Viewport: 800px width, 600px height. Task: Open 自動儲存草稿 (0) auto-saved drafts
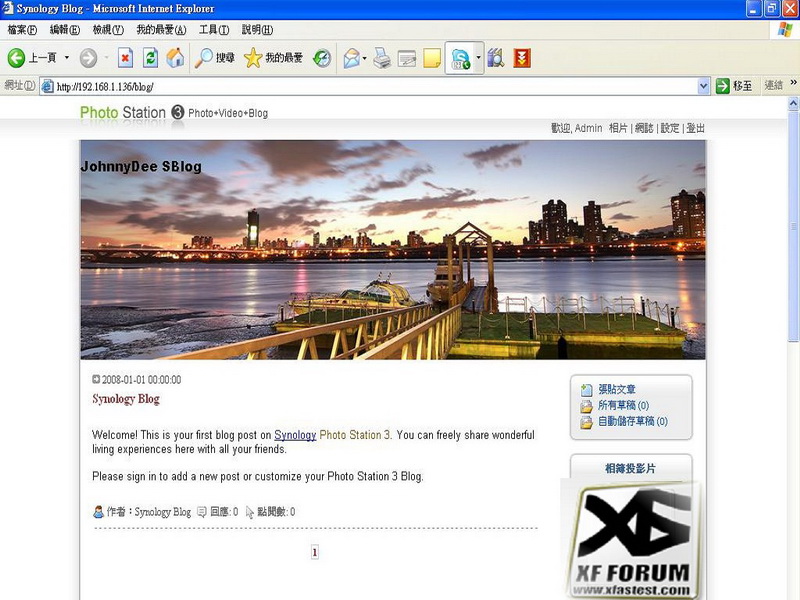click(x=633, y=421)
